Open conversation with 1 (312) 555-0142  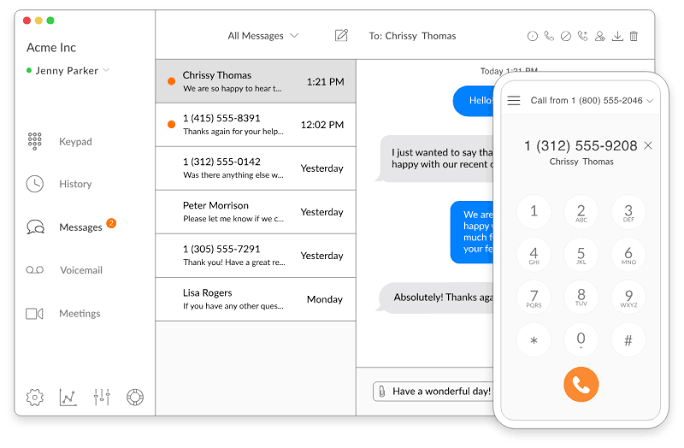pos(256,168)
